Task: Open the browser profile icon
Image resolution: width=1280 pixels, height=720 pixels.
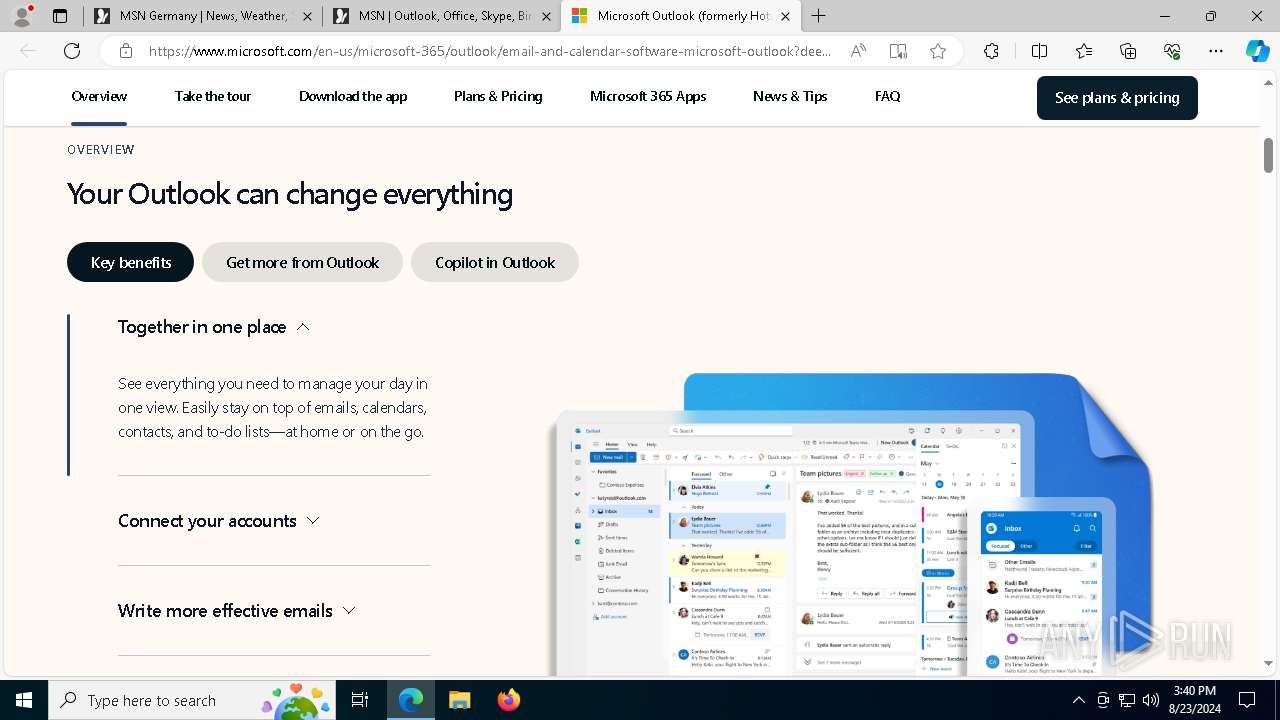Action: coord(22,16)
